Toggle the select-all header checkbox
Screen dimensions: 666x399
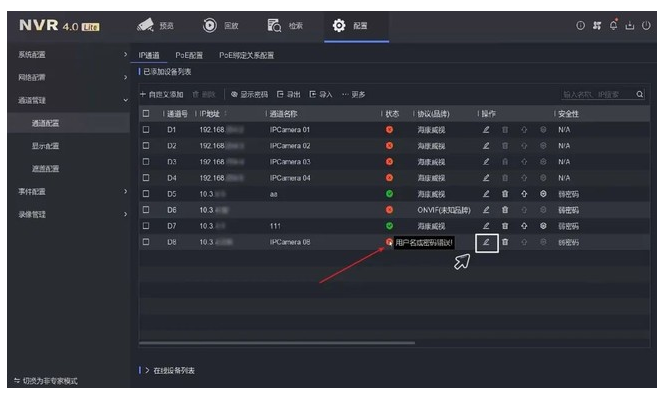click(x=146, y=113)
